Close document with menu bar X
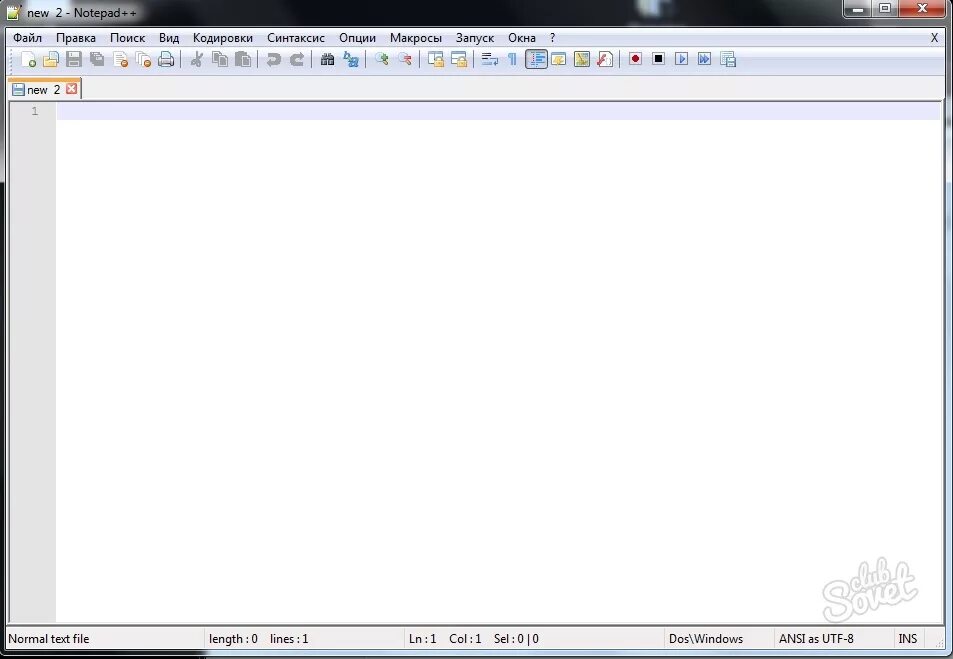 935,38
